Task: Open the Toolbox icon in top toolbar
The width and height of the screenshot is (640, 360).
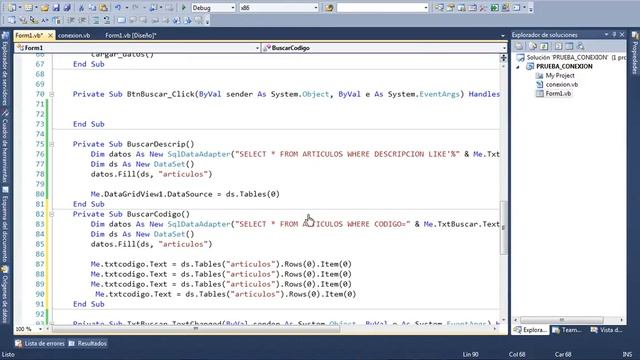Action: (x=483, y=8)
